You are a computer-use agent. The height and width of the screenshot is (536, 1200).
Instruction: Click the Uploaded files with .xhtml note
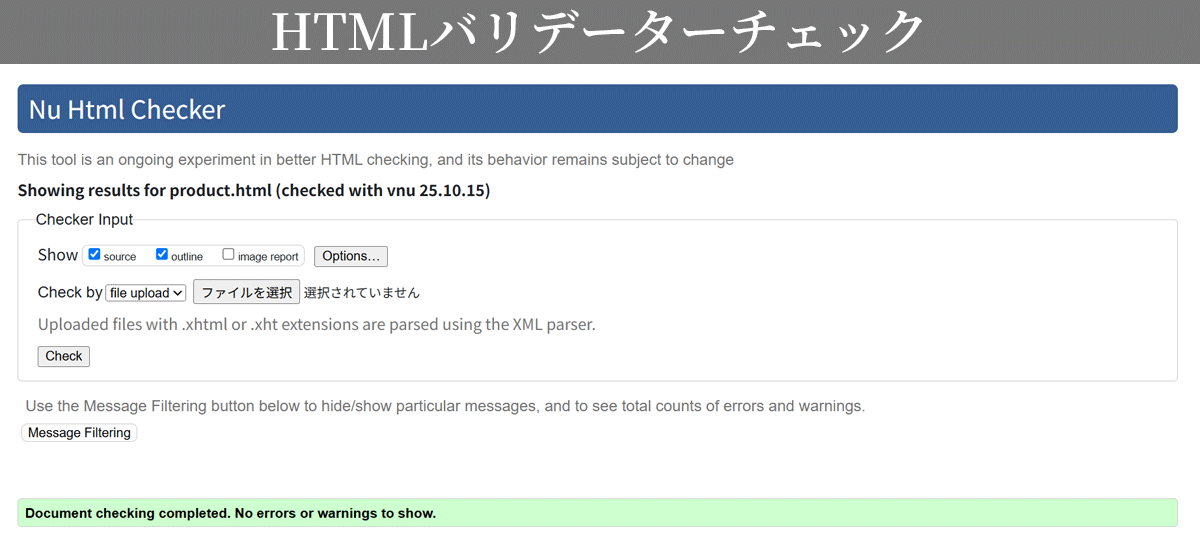pos(317,324)
